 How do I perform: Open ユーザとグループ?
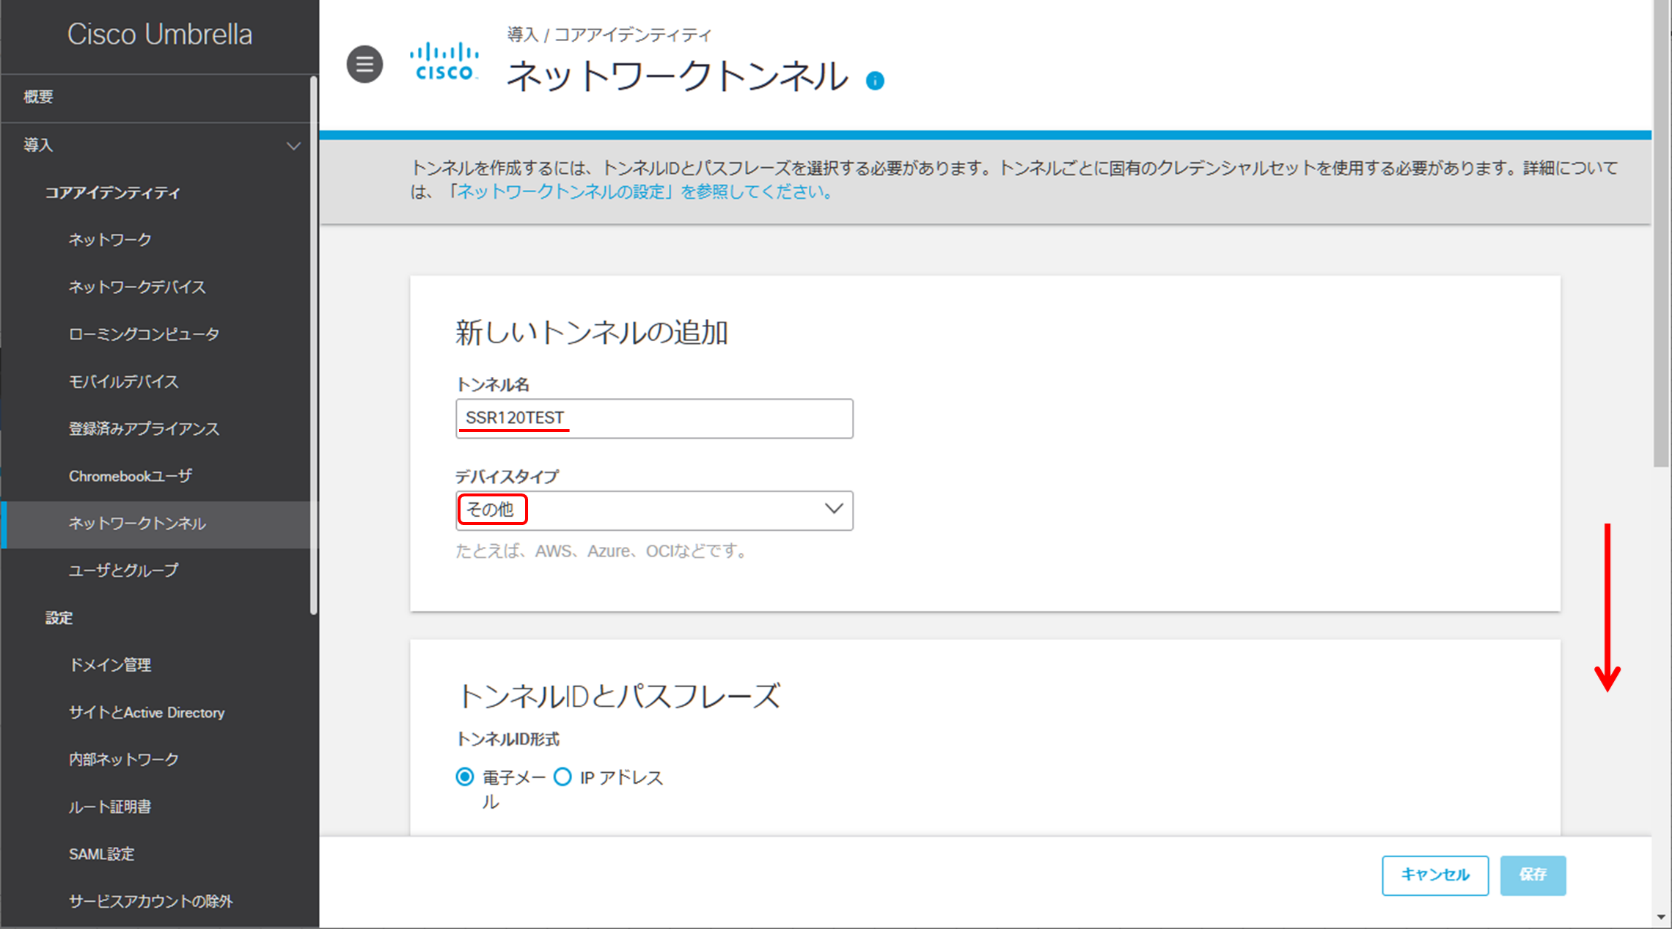(123, 570)
